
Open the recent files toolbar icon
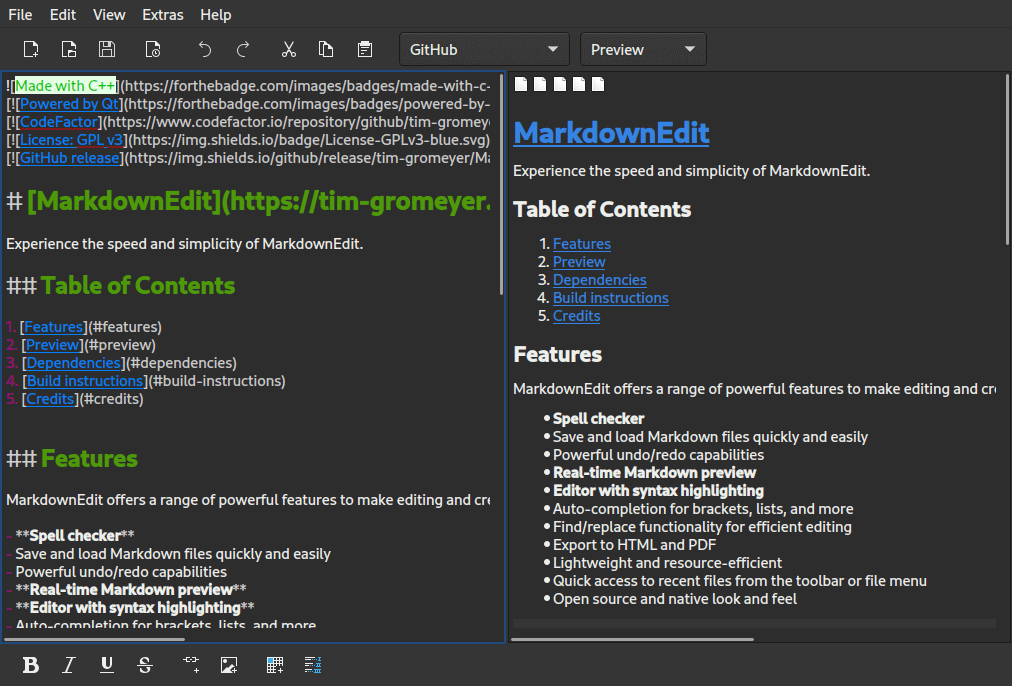pyautogui.click(x=153, y=50)
